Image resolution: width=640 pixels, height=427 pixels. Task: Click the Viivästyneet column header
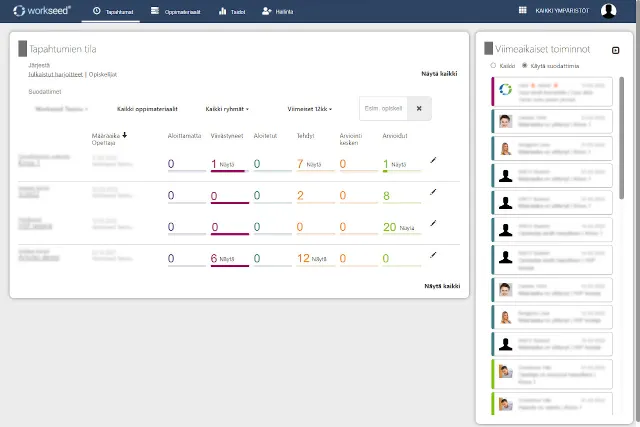click(x=227, y=136)
